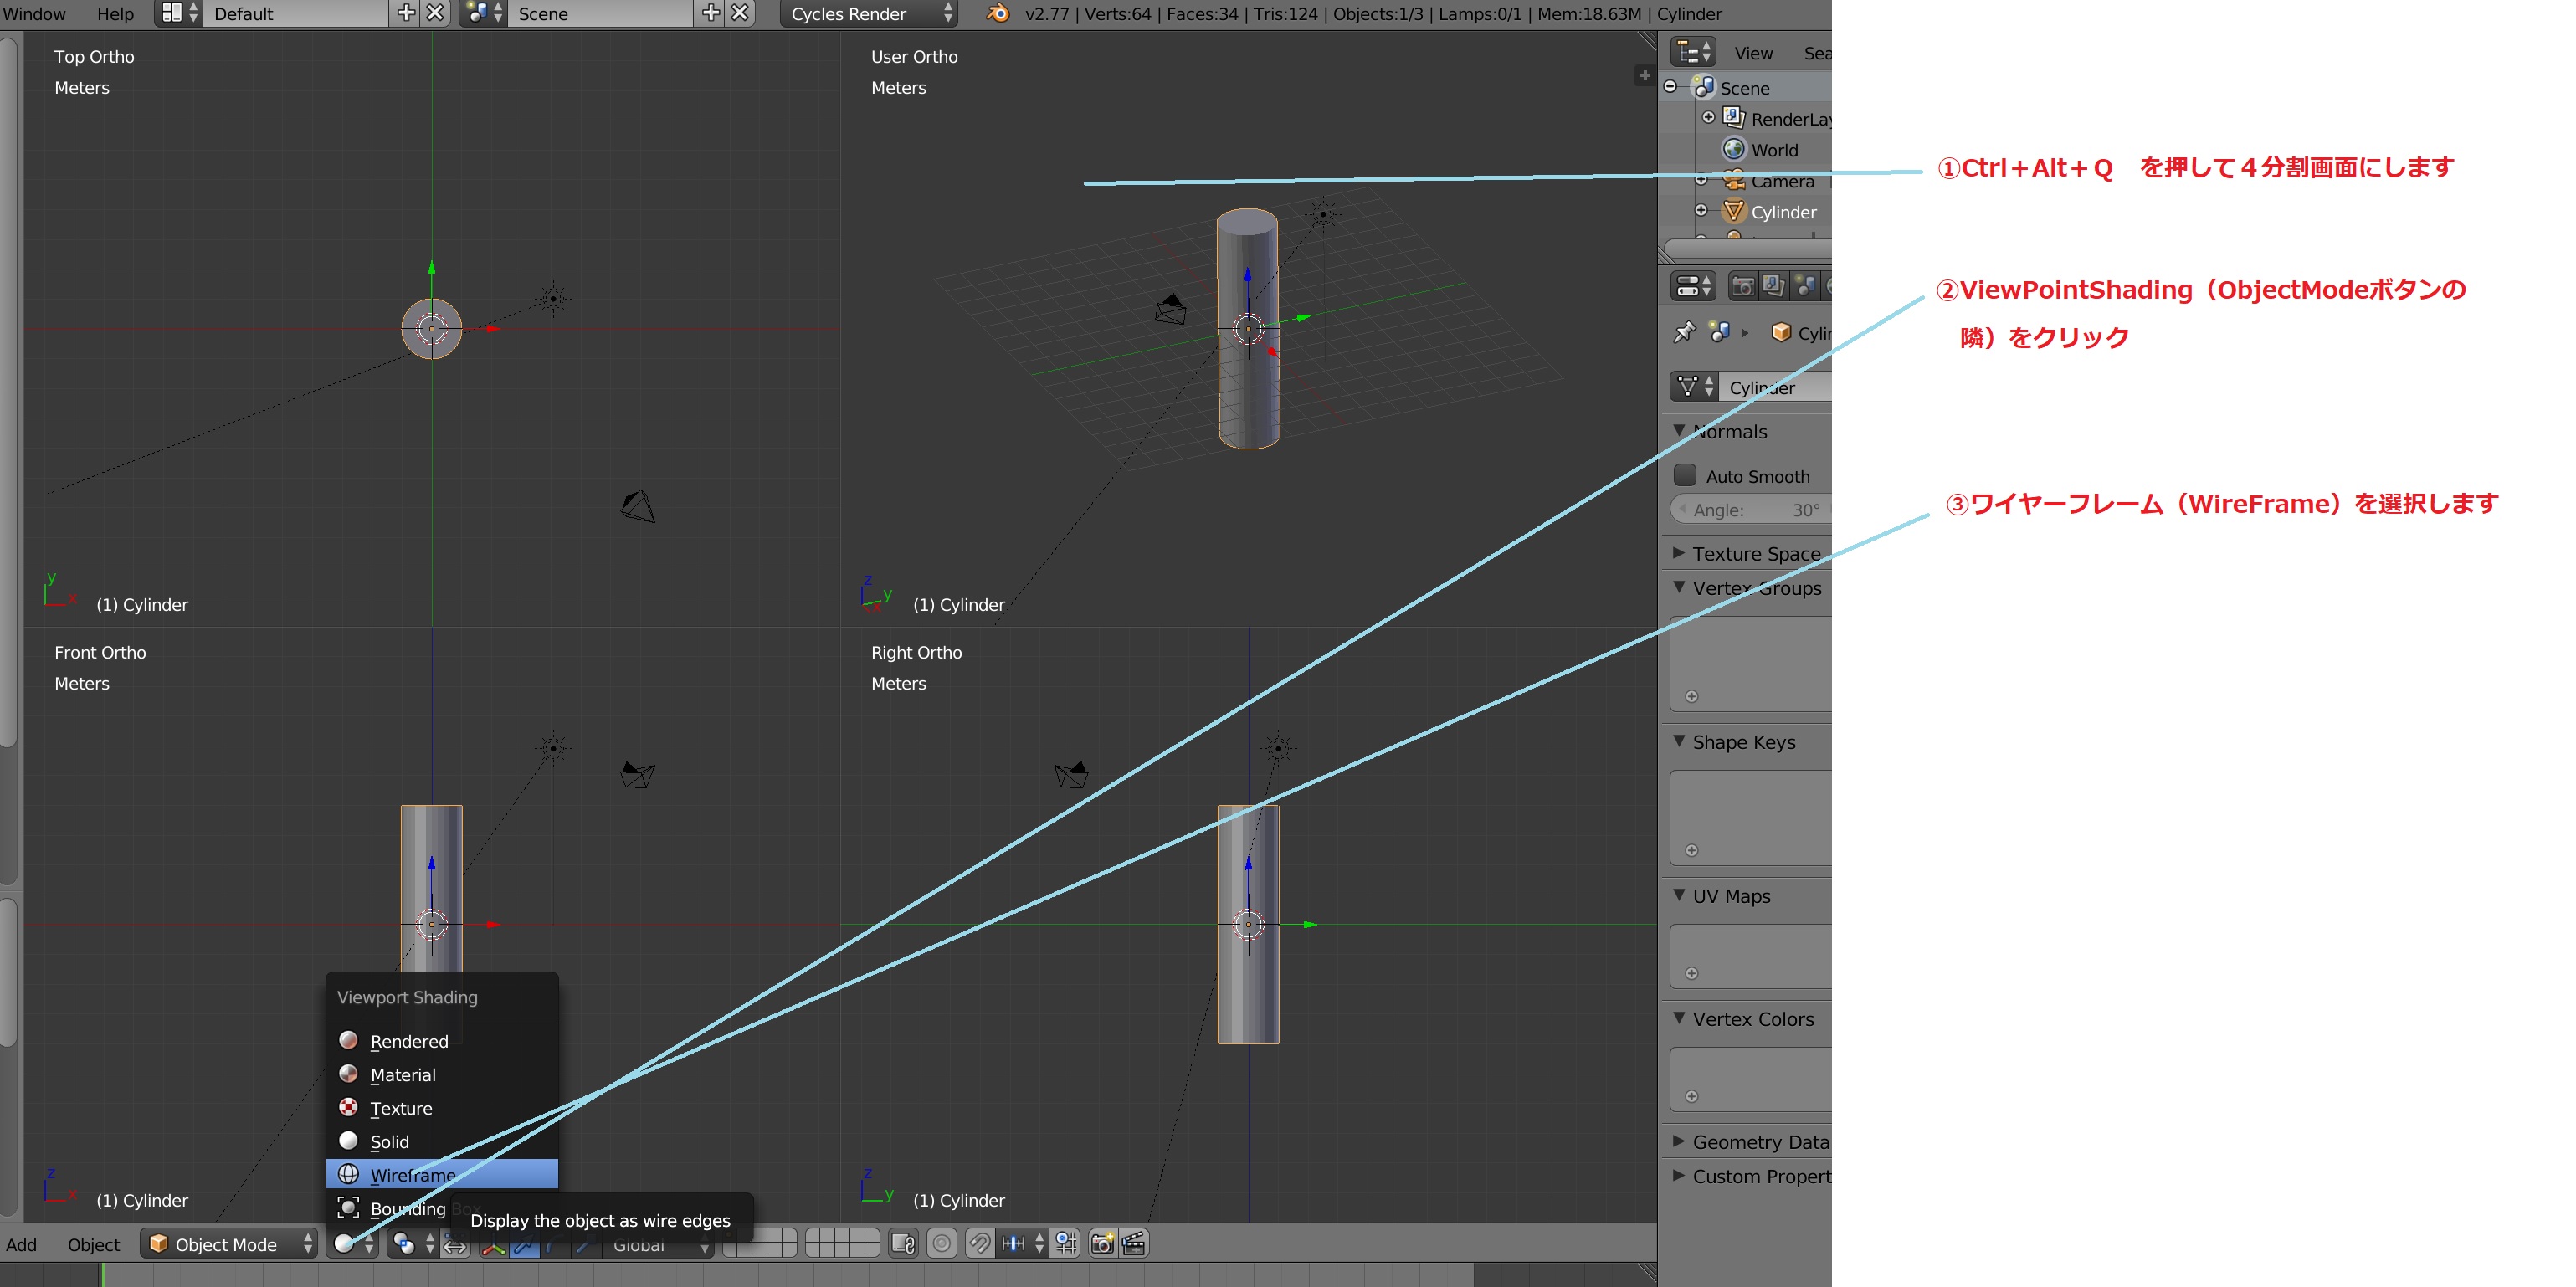Open the mesh data browse icon beside Cylinder
The width and height of the screenshot is (2576, 1287).
1694,387
